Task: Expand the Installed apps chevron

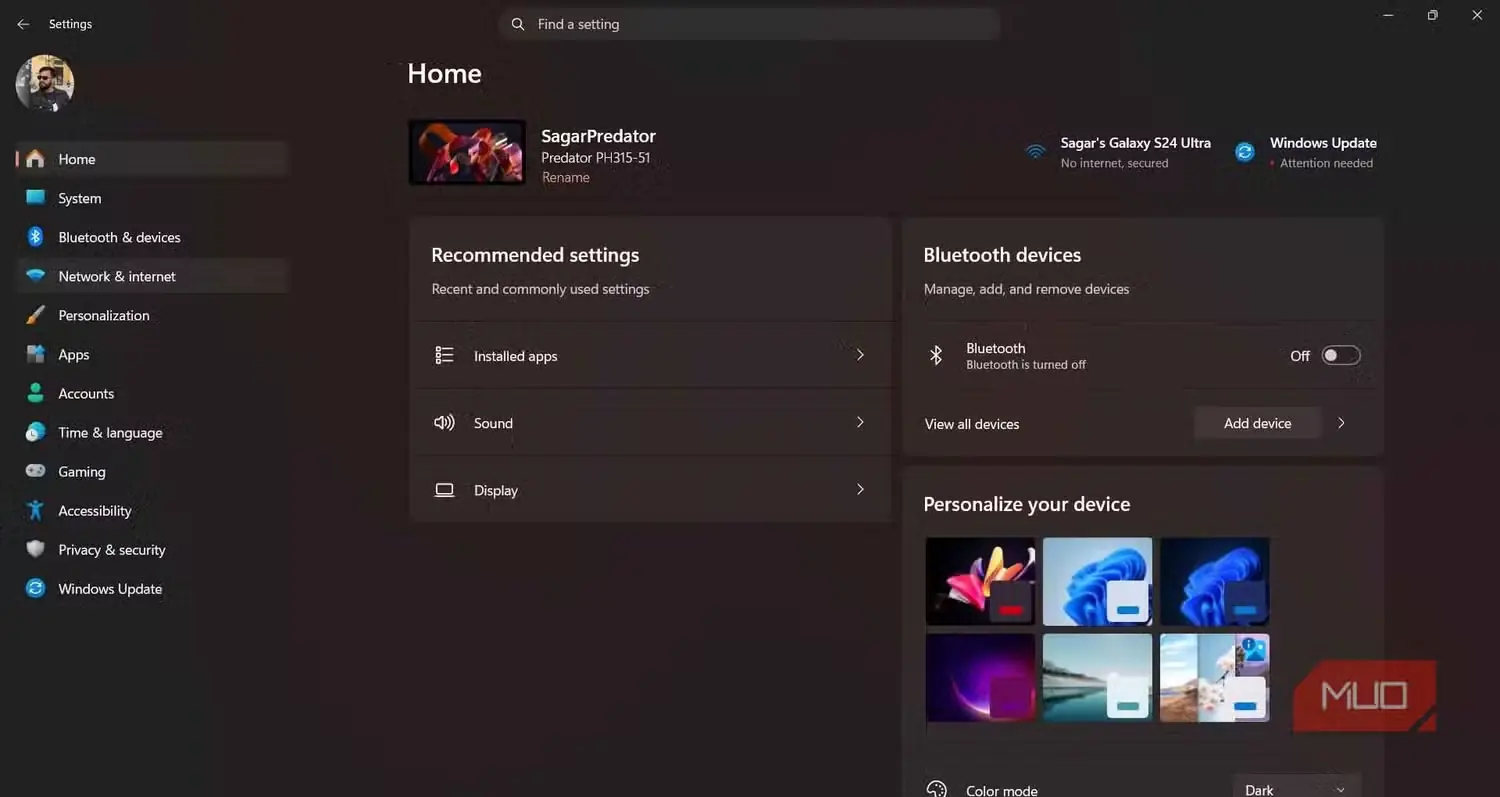Action: [860, 355]
